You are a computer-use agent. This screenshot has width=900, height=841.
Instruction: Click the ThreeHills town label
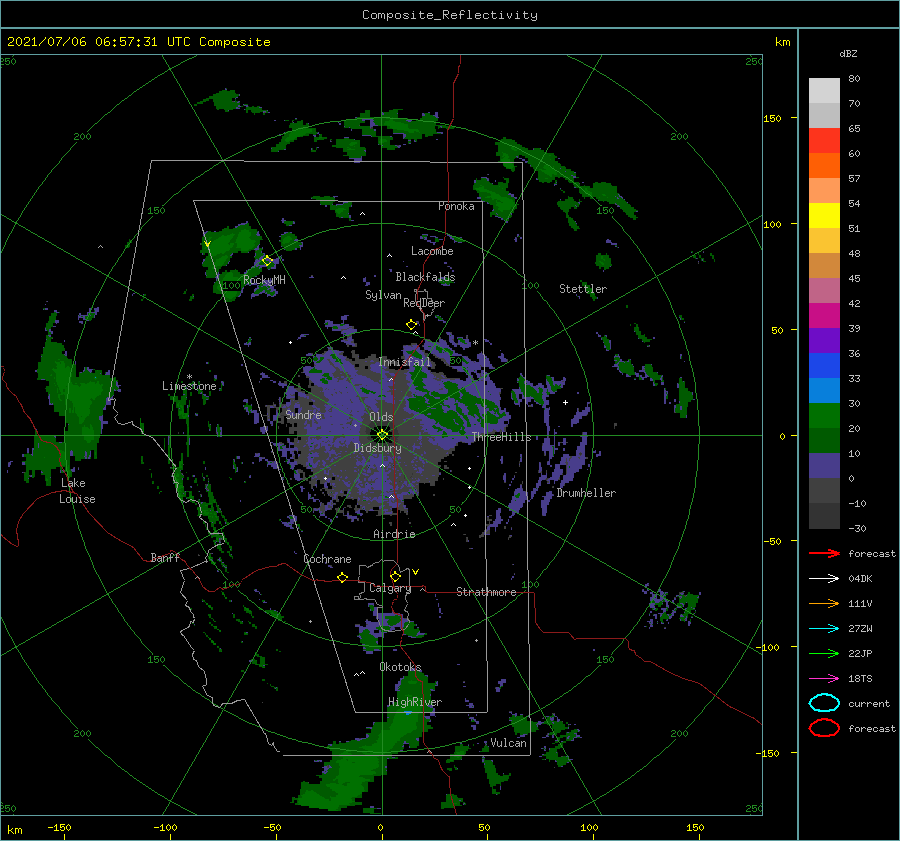(x=501, y=437)
